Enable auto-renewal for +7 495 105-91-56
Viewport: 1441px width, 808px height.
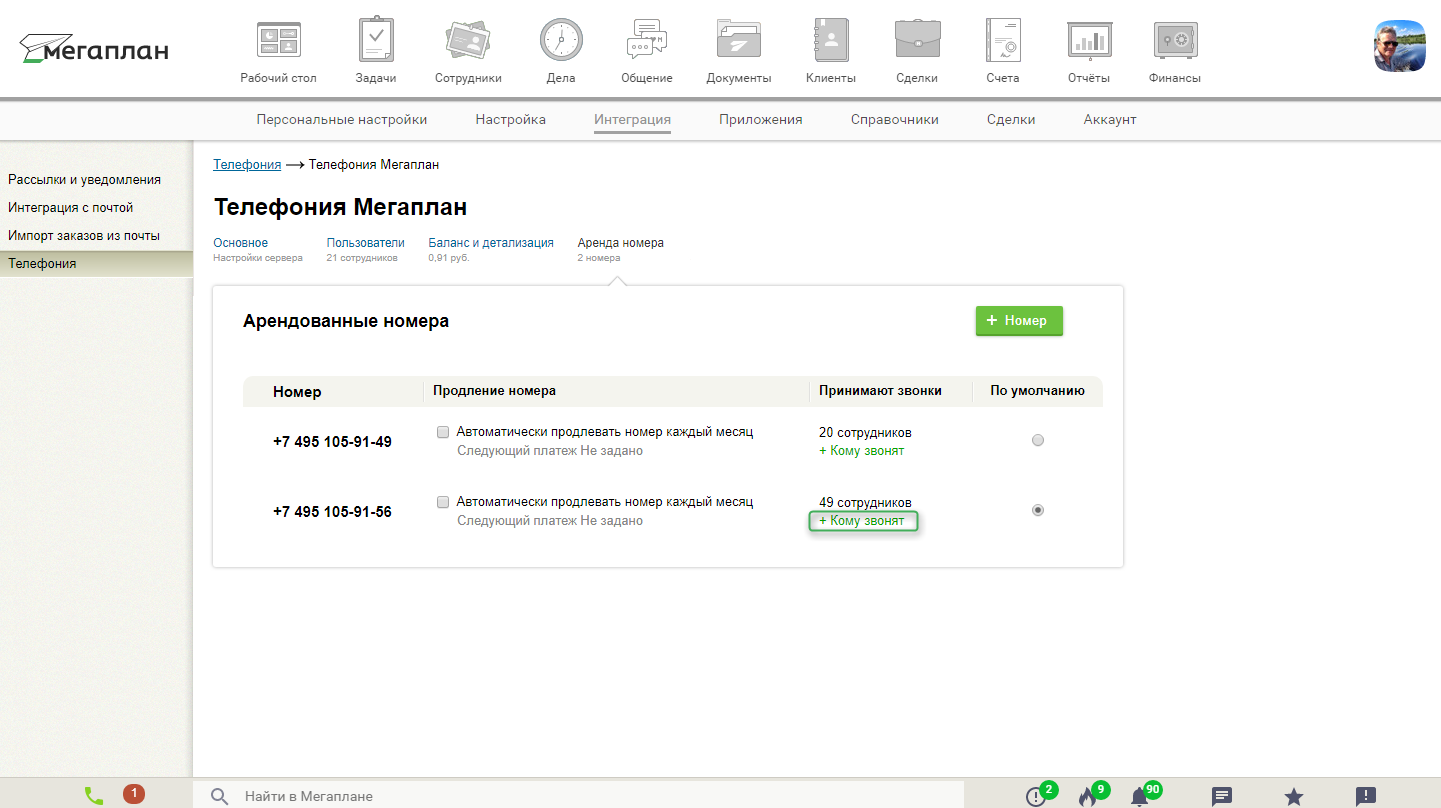443,502
